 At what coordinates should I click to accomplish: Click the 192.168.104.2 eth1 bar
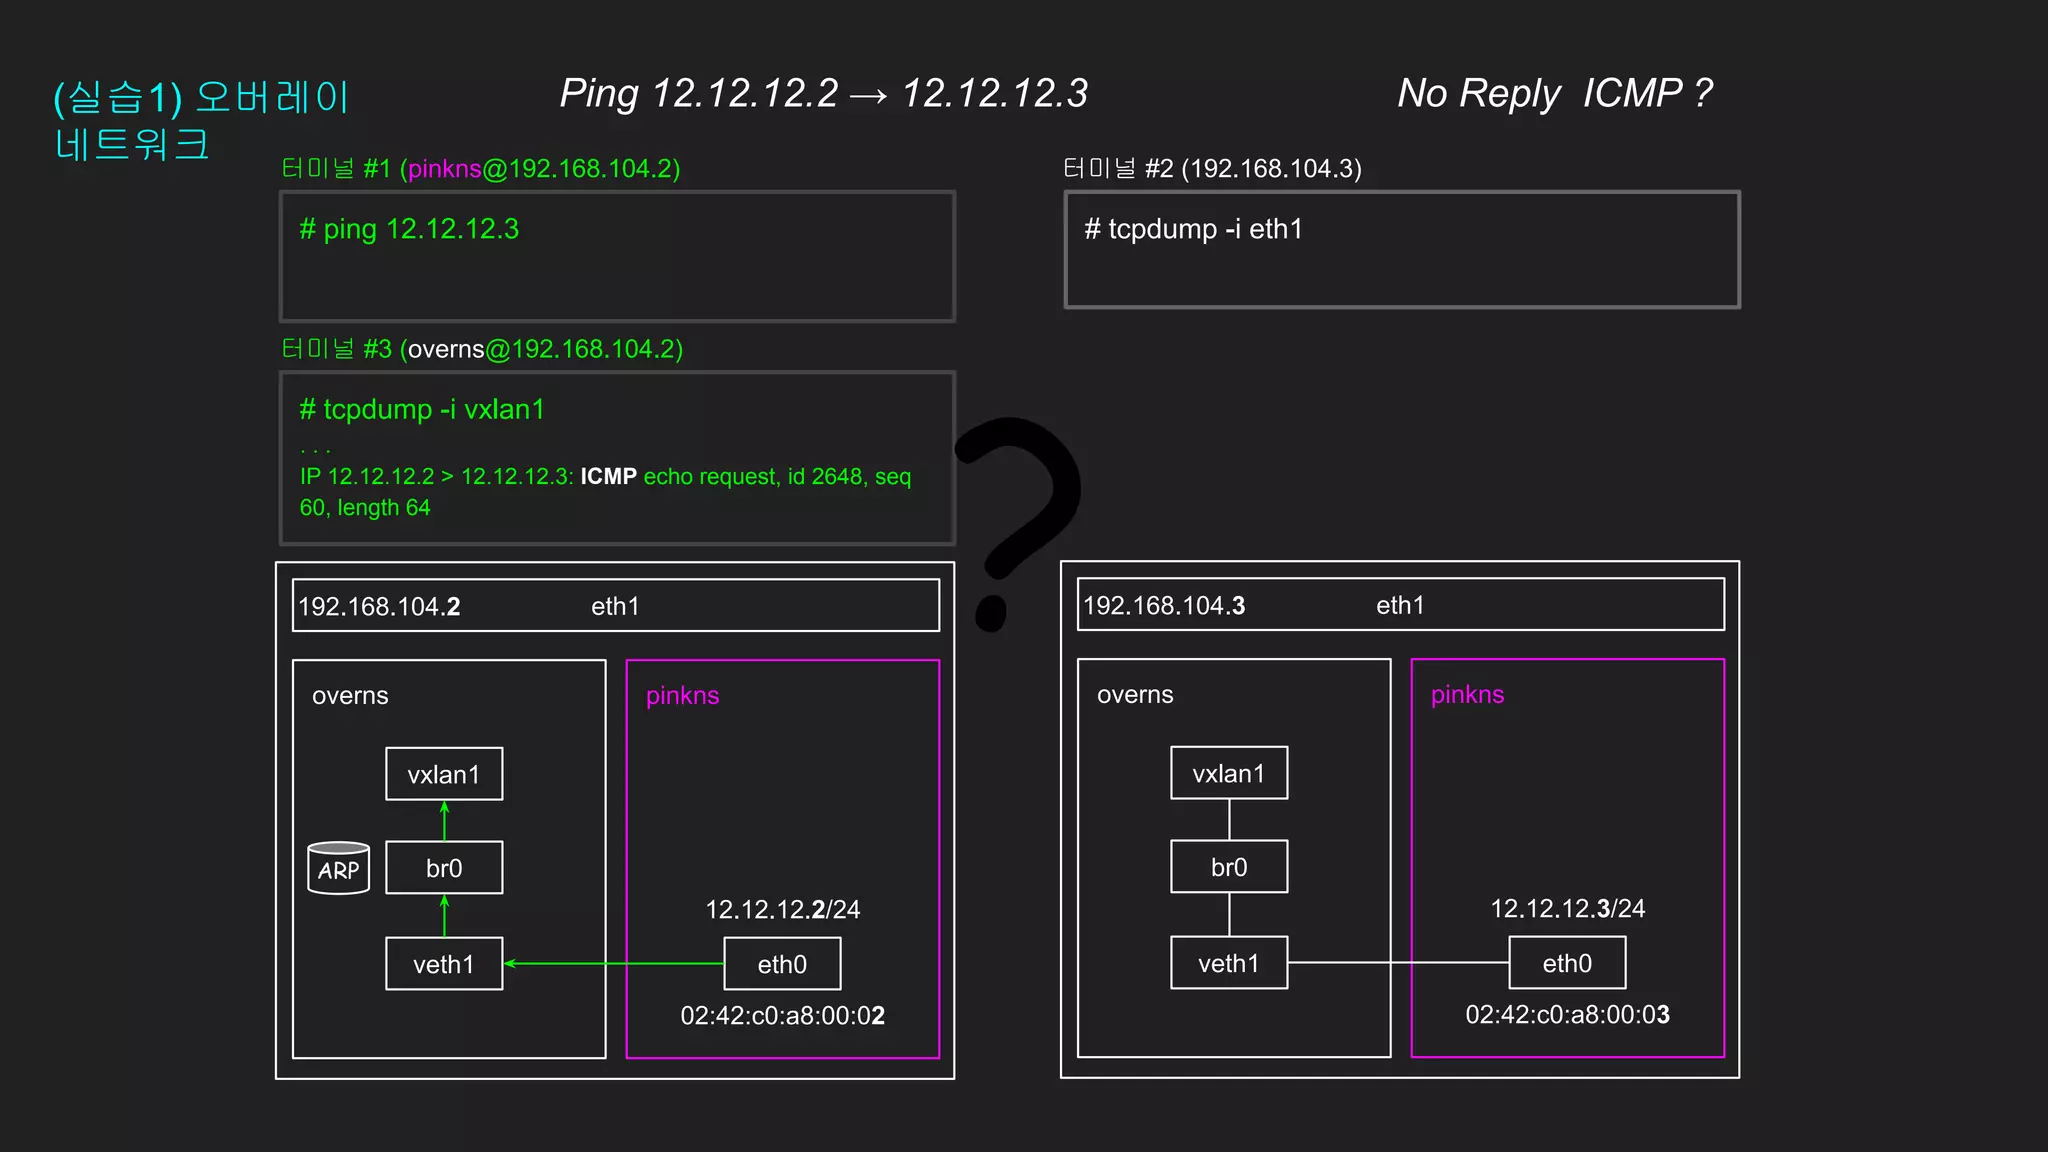(x=615, y=606)
